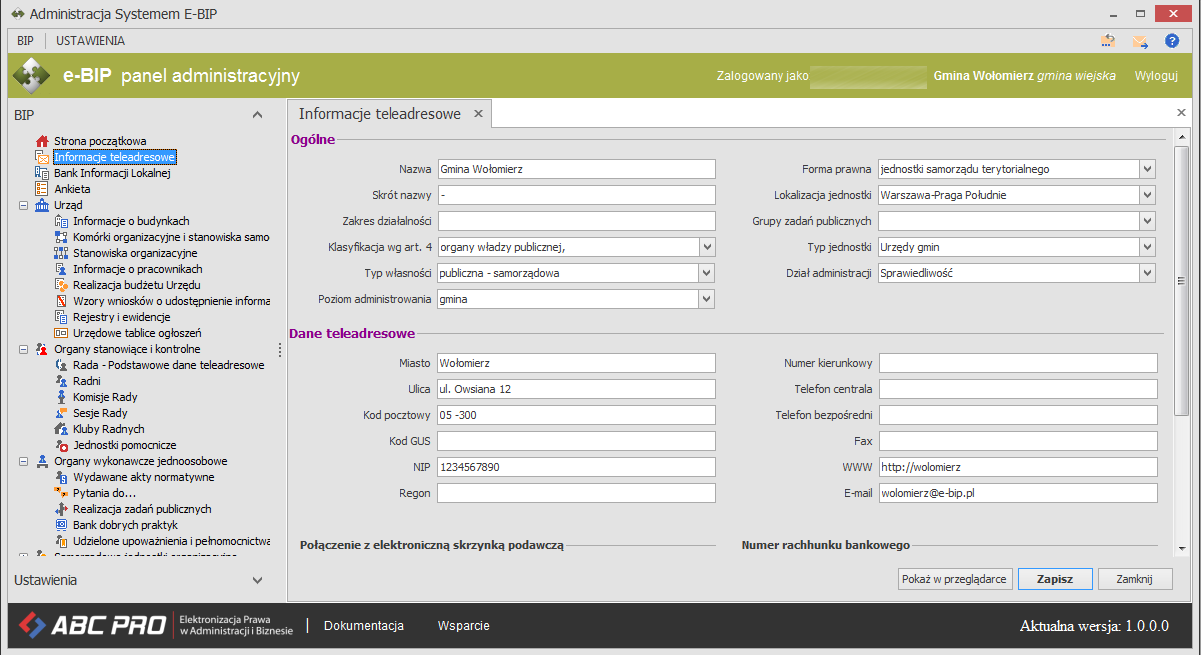This screenshot has width=1201, height=655.
Task: Open the Typ jednostki dropdown
Action: click(1147, 247)
